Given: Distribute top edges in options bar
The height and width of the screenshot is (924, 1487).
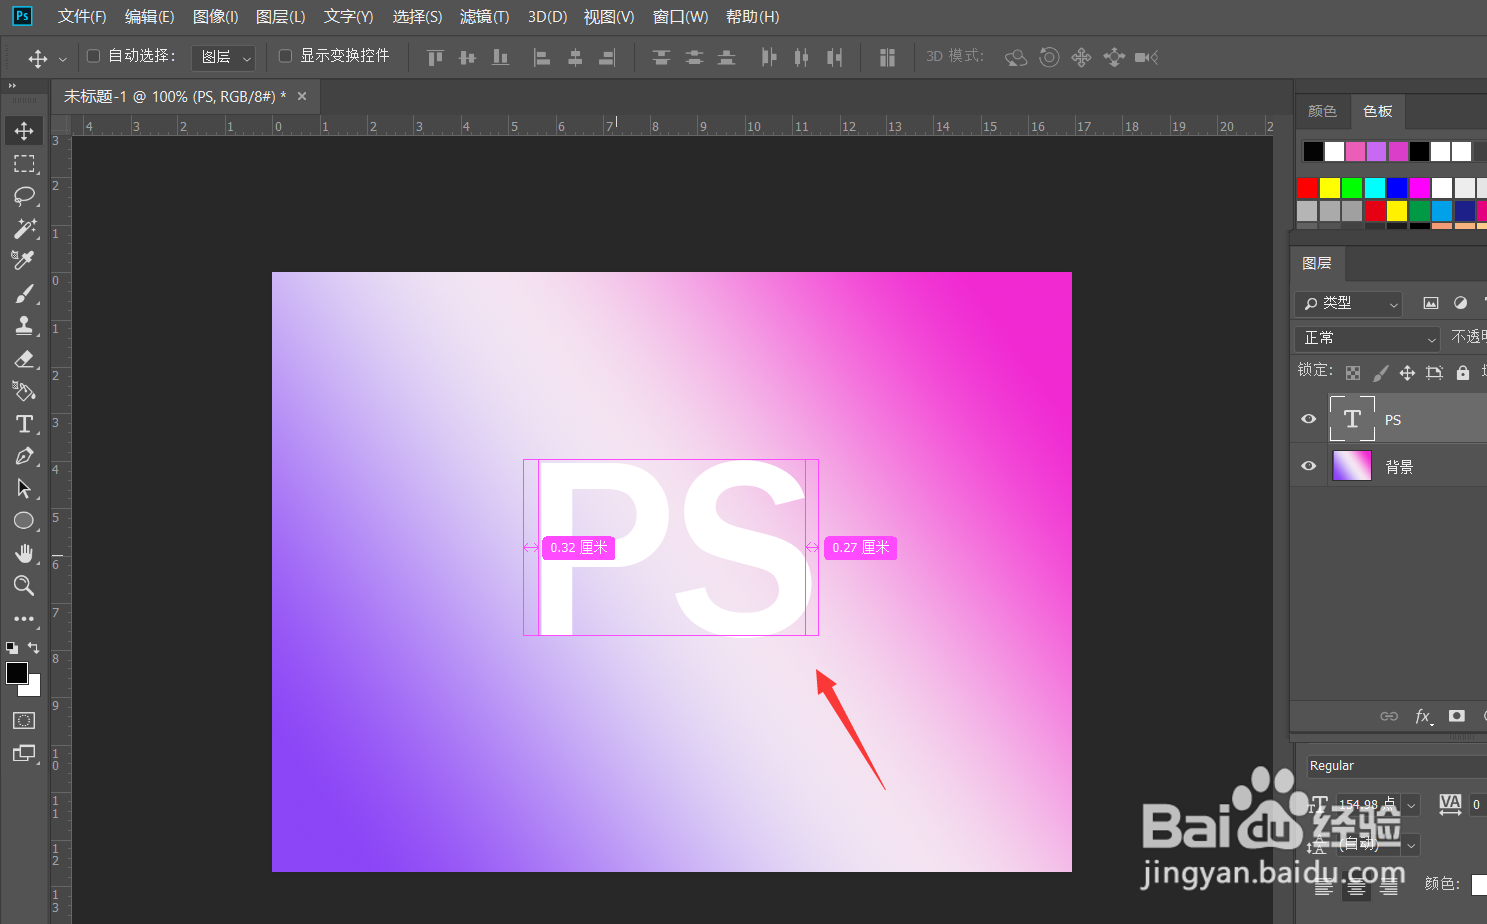Looking at the screenshot, I should (x=661, y=57).
